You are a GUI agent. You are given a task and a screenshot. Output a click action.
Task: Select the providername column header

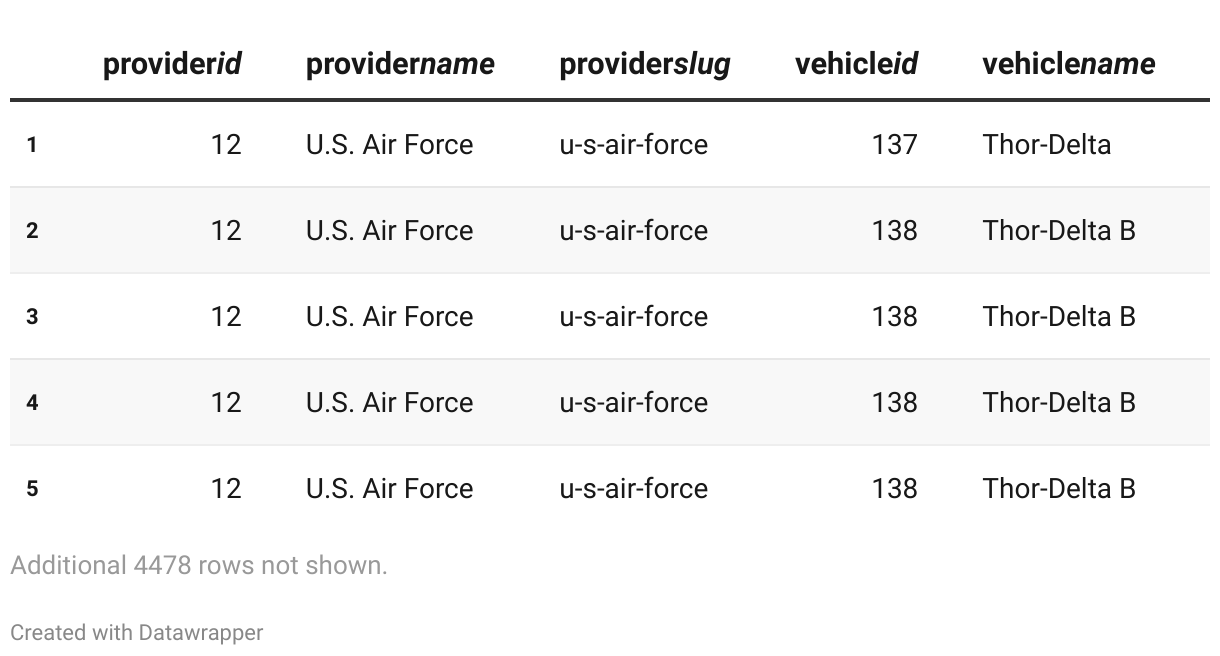(400, 64)
